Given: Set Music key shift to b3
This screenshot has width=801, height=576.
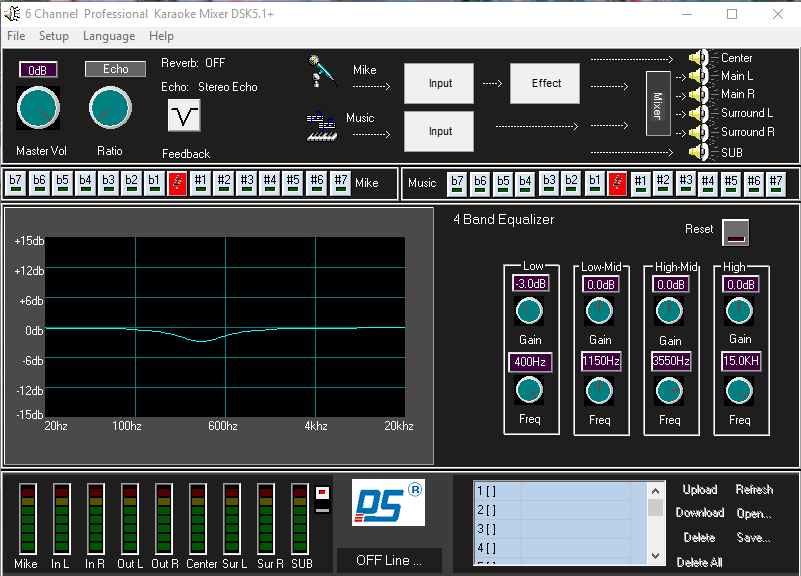Looking at the screenshot, I should [549, 184].
